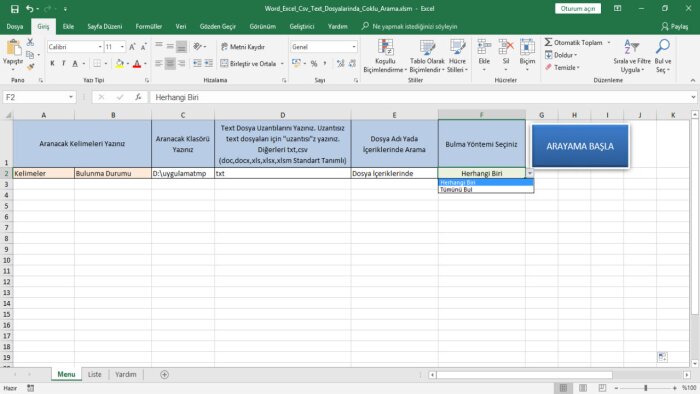This screenshot has height=394, width=700.
Task: Cut the selection with the scissors icon
Action: (x=30, y=42)
